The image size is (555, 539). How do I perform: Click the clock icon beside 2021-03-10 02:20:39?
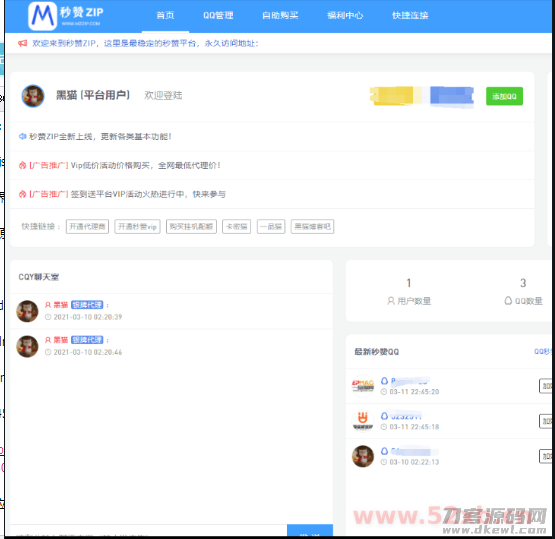[x=48, y=317]
